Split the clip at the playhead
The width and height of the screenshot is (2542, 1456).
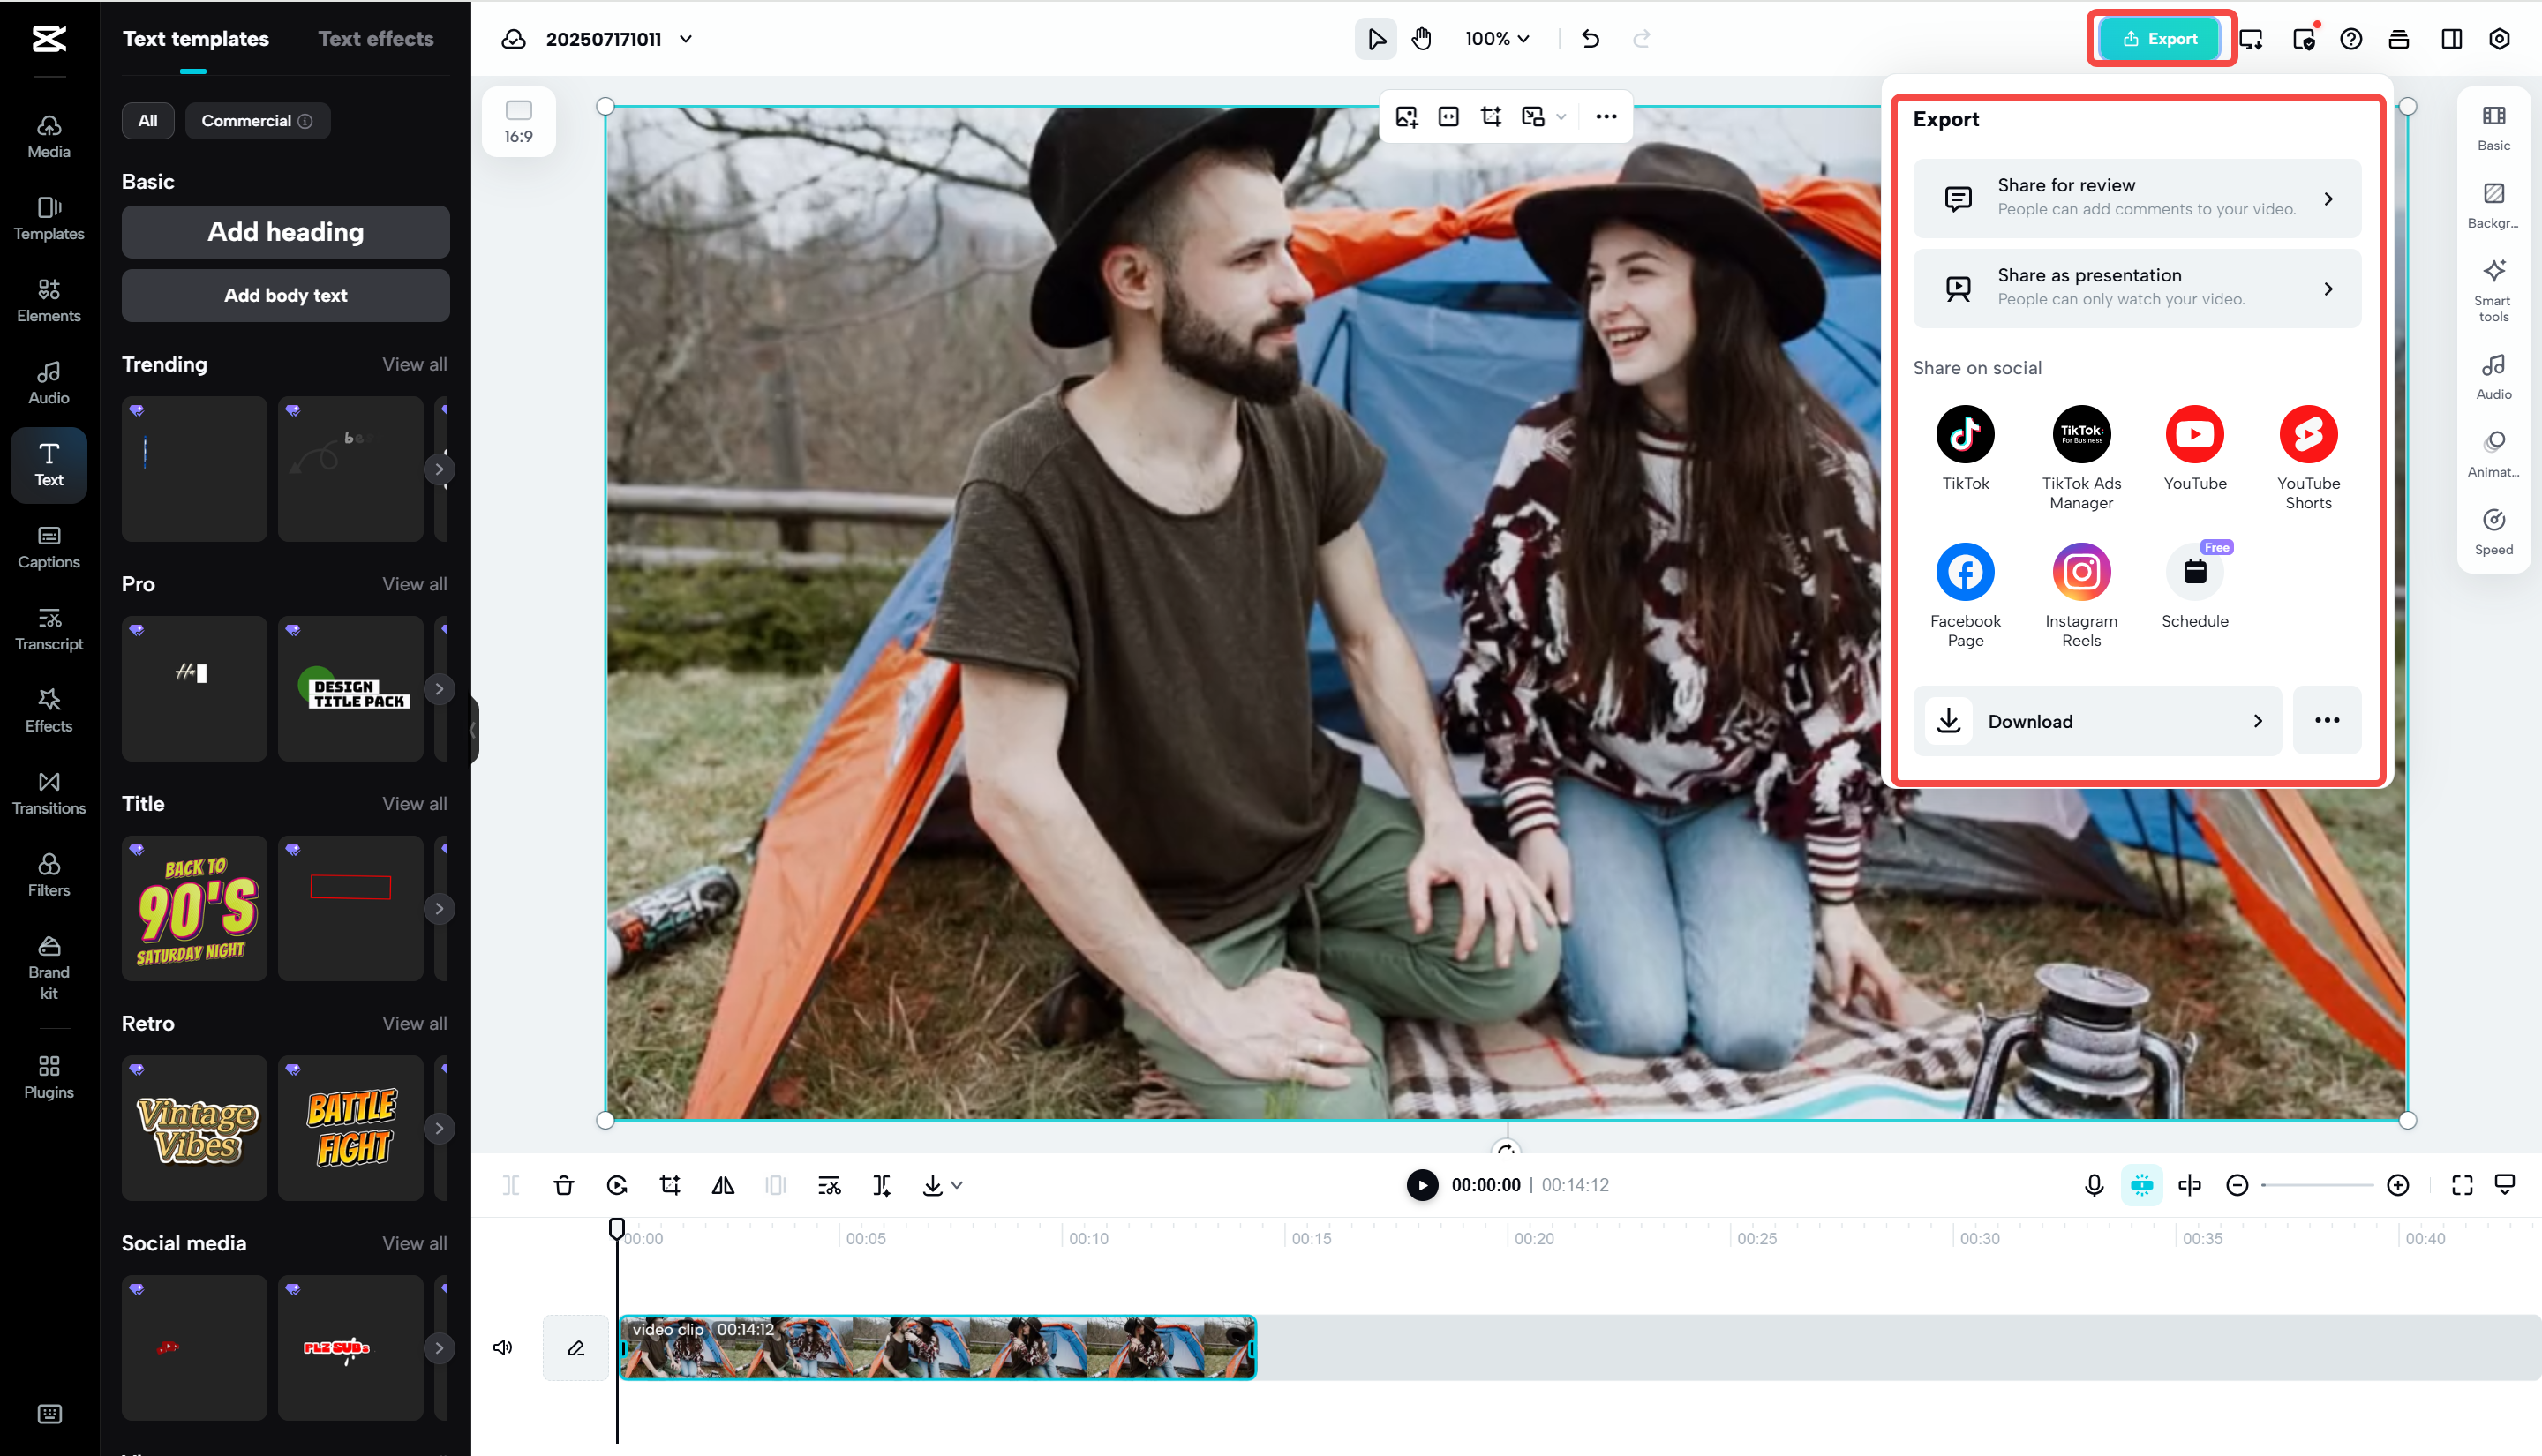(x=511, y=1184)
